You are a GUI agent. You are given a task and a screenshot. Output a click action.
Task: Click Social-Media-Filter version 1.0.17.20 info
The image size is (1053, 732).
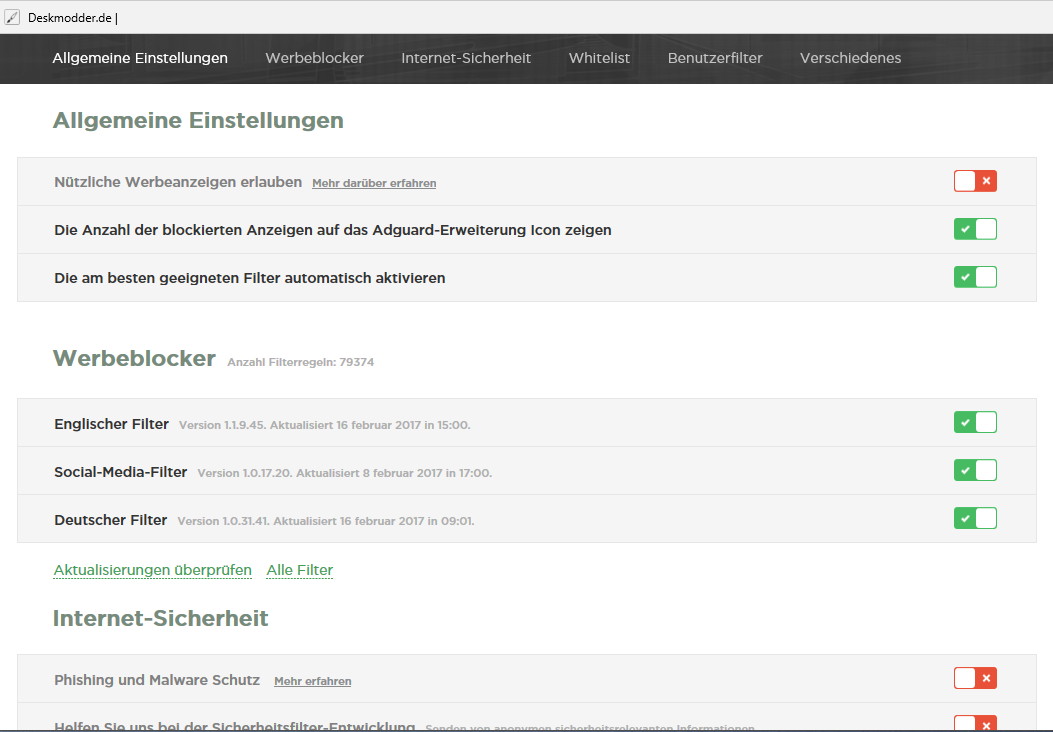point(345,473)
